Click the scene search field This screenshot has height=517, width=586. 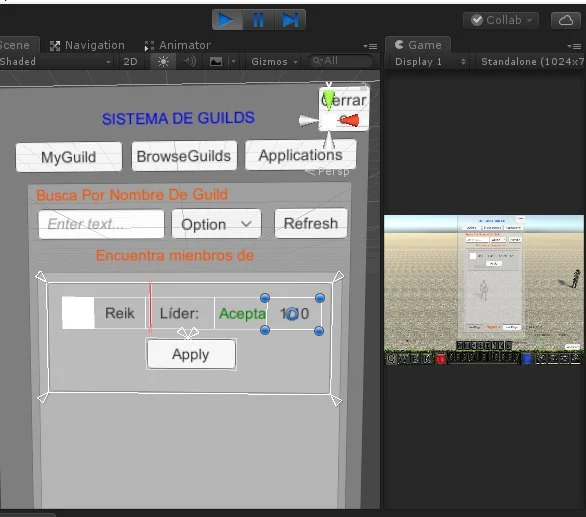click(x=341, y=61)
